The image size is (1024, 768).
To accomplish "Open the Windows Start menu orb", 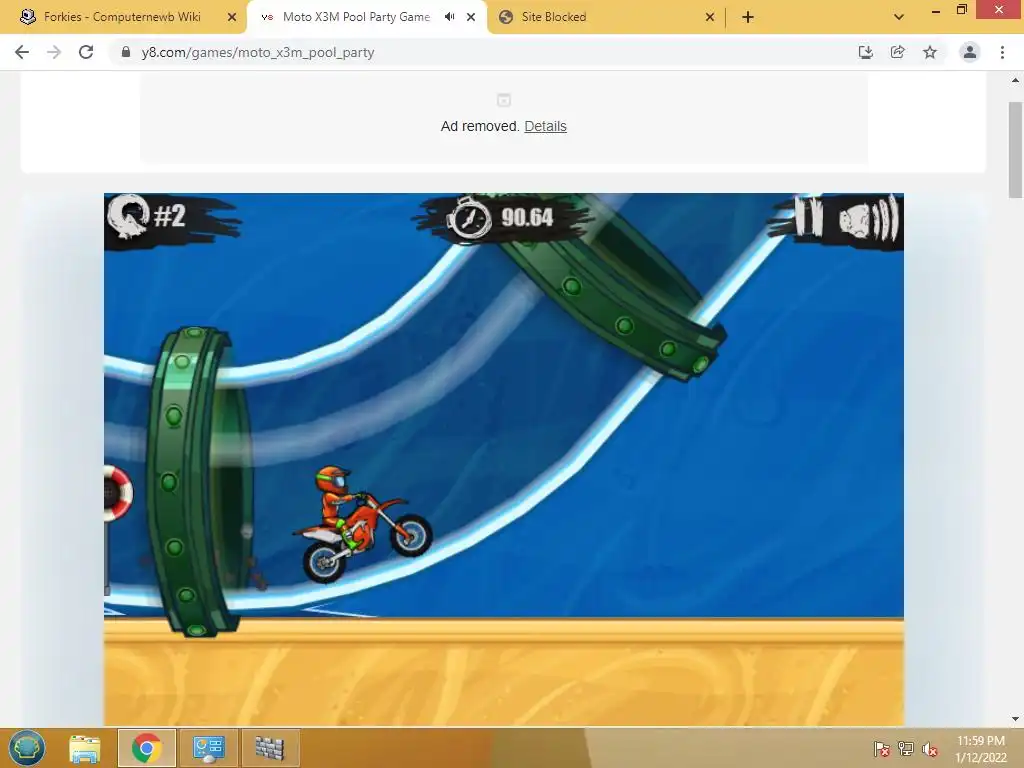I will coord(27,748).
